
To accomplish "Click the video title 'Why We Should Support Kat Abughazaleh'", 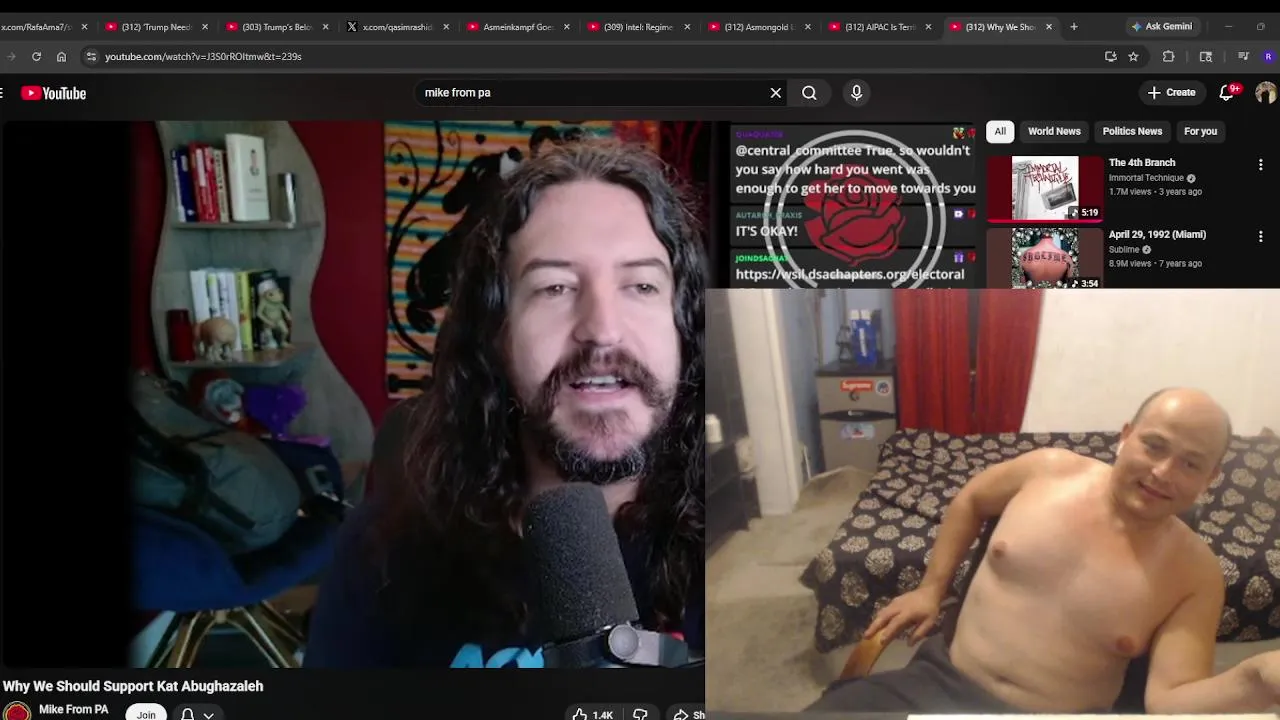I will point(133,686).
